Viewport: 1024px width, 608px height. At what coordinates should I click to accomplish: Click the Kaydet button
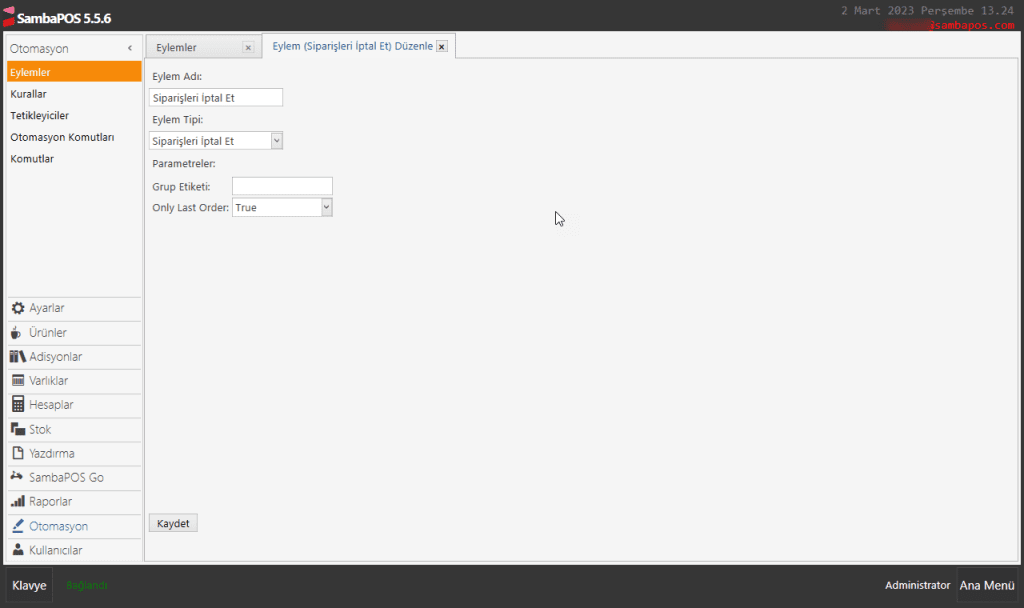pyautogui.click(x=173, y=523)
